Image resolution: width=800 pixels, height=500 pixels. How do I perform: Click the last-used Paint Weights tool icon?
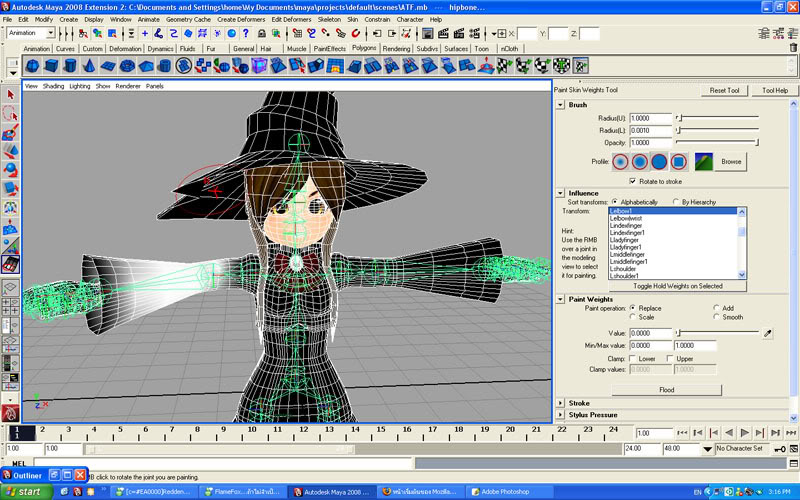click(10, 264)
